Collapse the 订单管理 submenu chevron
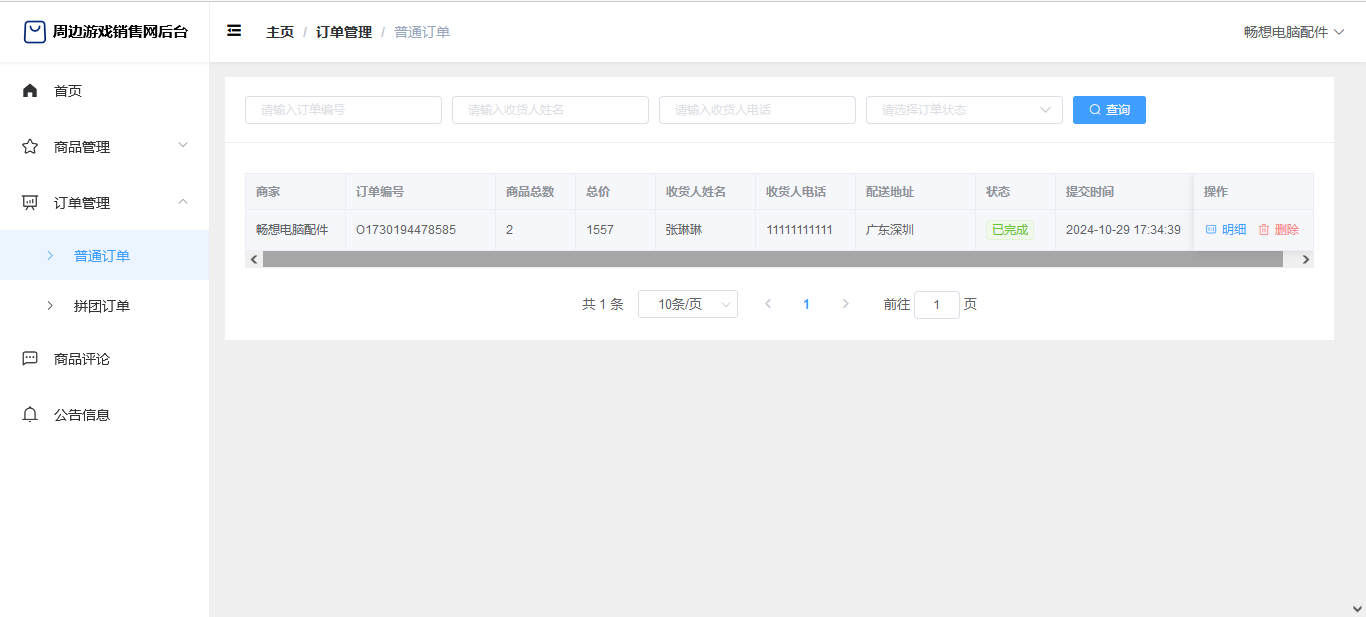Viewport: 1366px width, 617px height. tap(183, 202)
